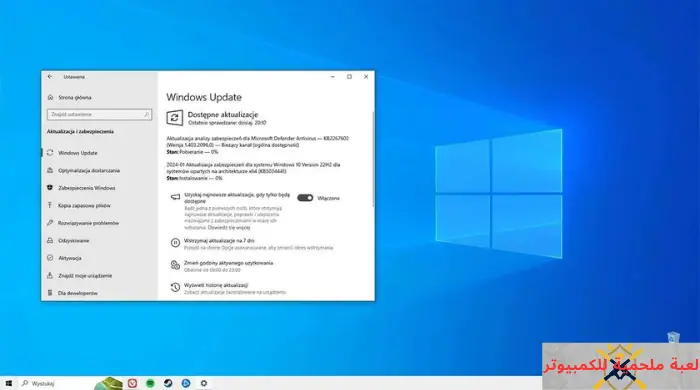Click the sync icon beside Dostępne aktualizacje
This screenshot has height=390, width=700.
click(175, 118)
